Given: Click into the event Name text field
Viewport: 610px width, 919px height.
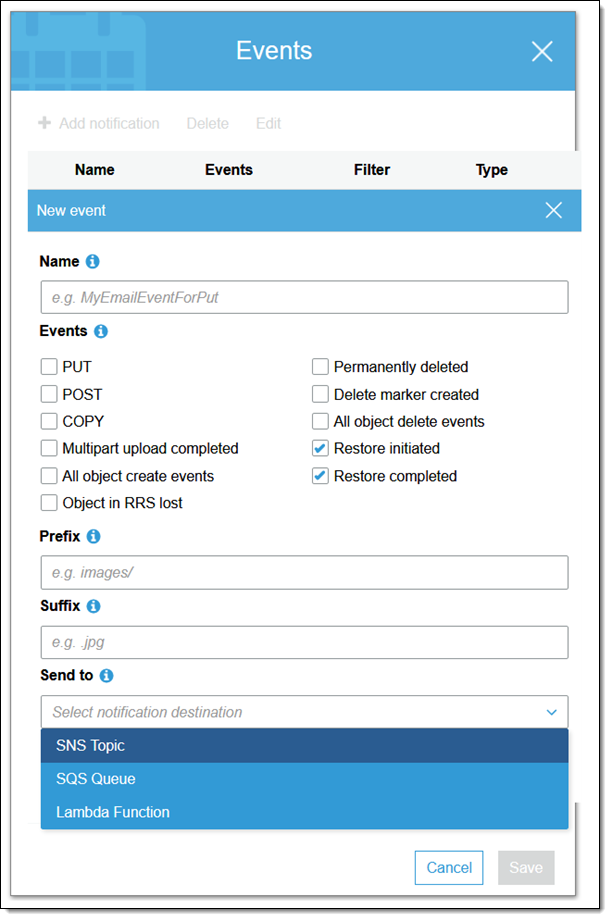Looking at the screenshot, I should coord(304,298).
